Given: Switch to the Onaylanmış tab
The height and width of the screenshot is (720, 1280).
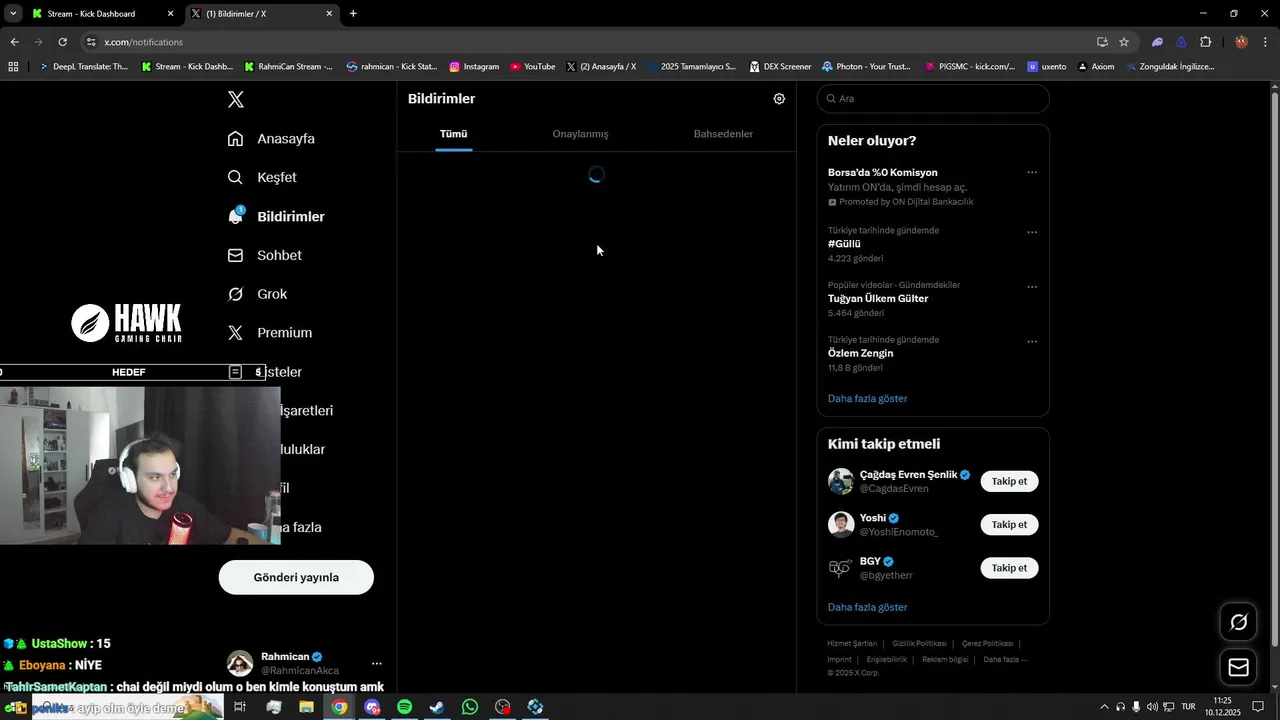Looking at the screenshot, I should pyautogui.click(x=580, y=134).
